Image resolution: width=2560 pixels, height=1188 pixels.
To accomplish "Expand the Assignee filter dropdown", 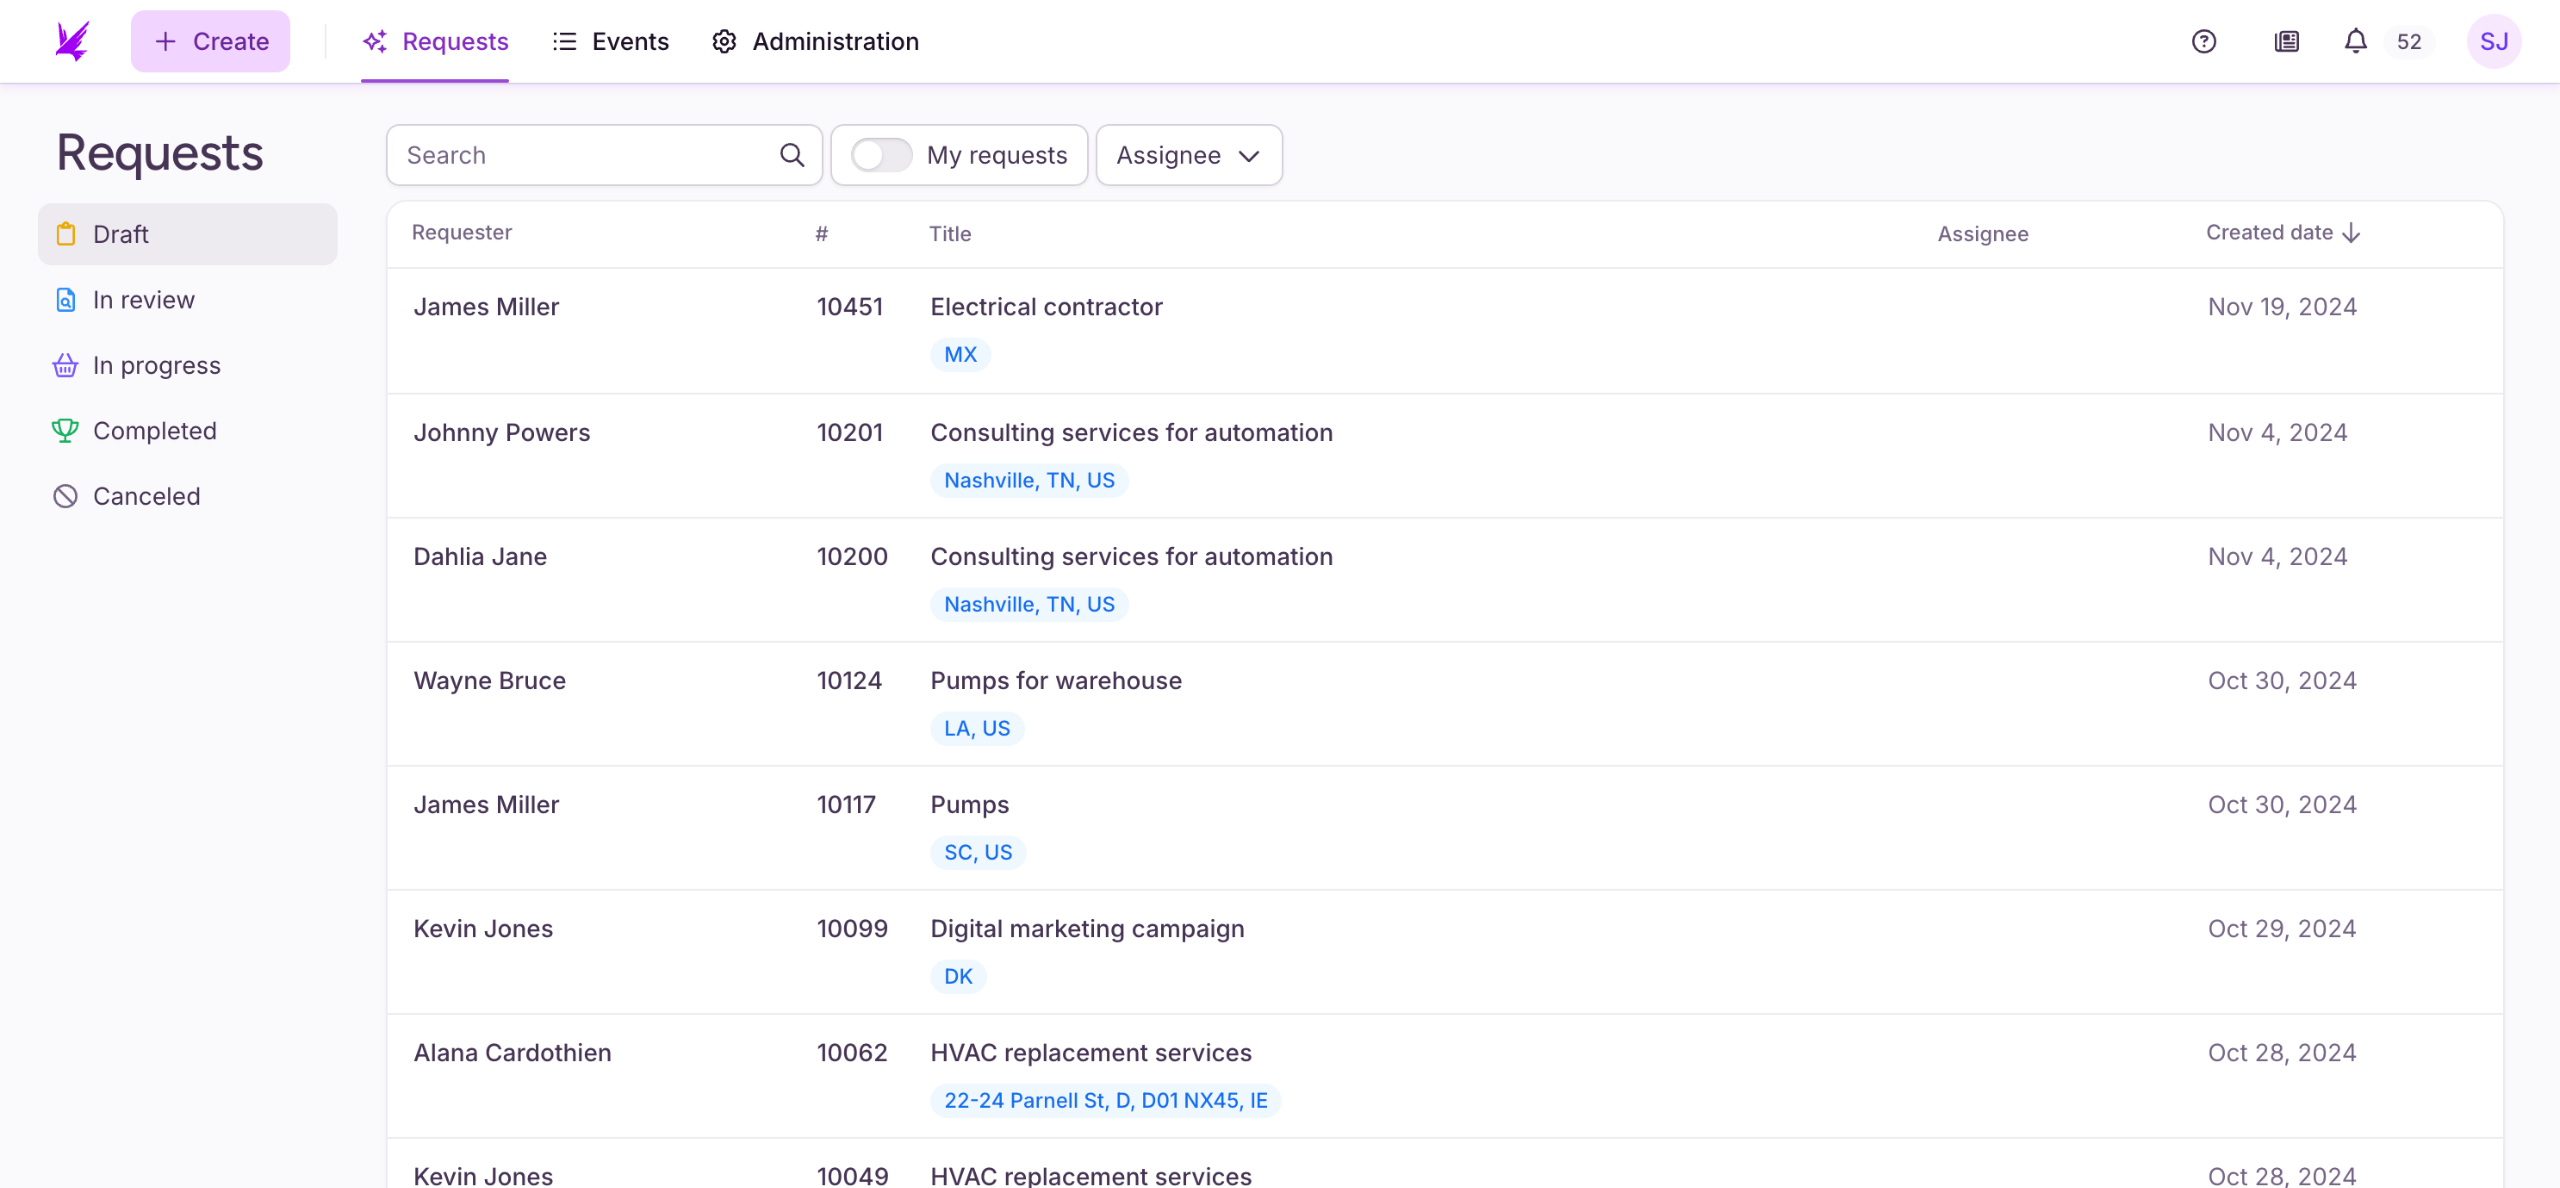I will [1188, 155].
